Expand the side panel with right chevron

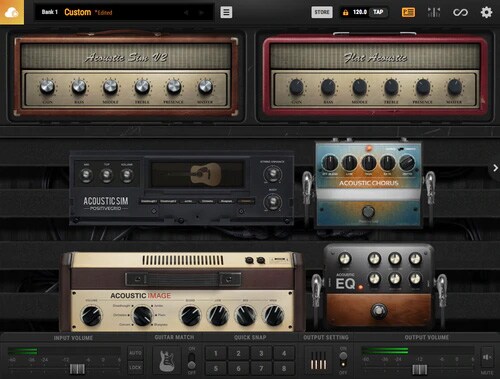pyautogui.click(x=495, y=168)
